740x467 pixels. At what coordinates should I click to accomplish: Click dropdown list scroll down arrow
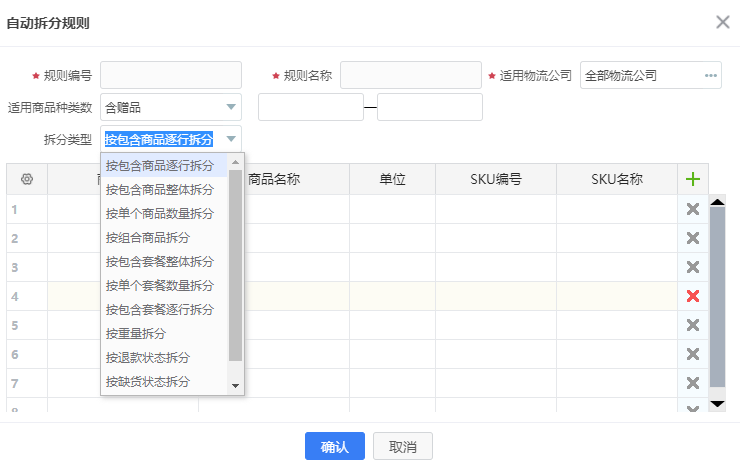(235, 386)
